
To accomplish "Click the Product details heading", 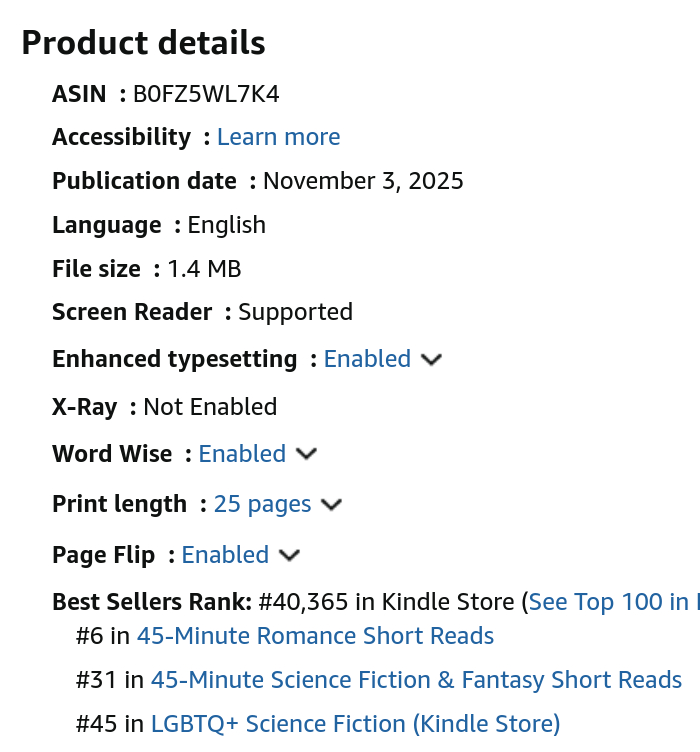I will (143, 43).
